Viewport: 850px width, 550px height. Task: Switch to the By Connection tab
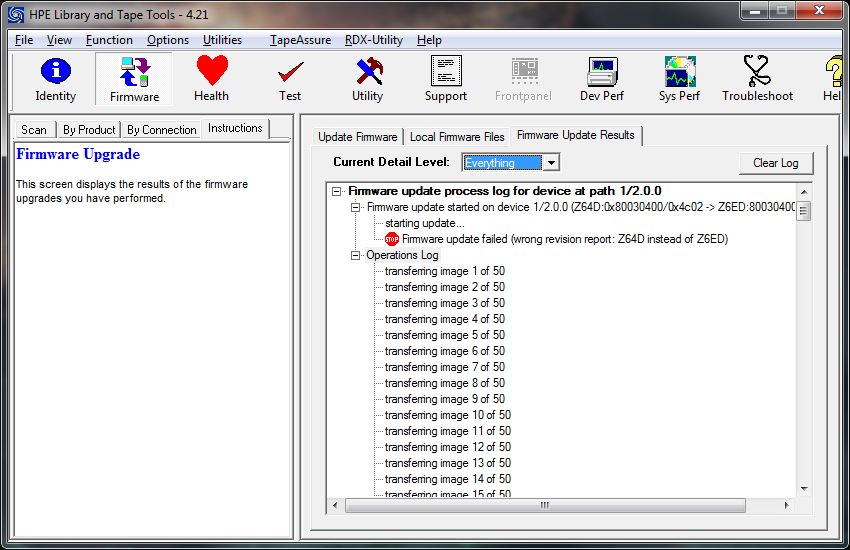(x=162, y=130)
